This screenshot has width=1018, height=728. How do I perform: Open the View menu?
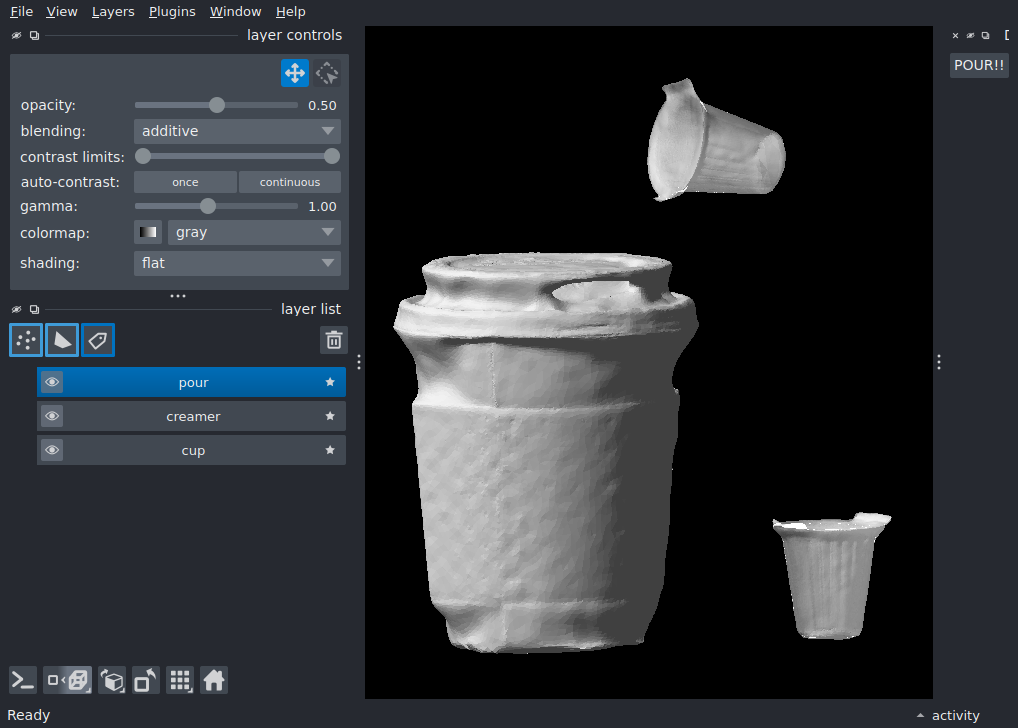62,12
